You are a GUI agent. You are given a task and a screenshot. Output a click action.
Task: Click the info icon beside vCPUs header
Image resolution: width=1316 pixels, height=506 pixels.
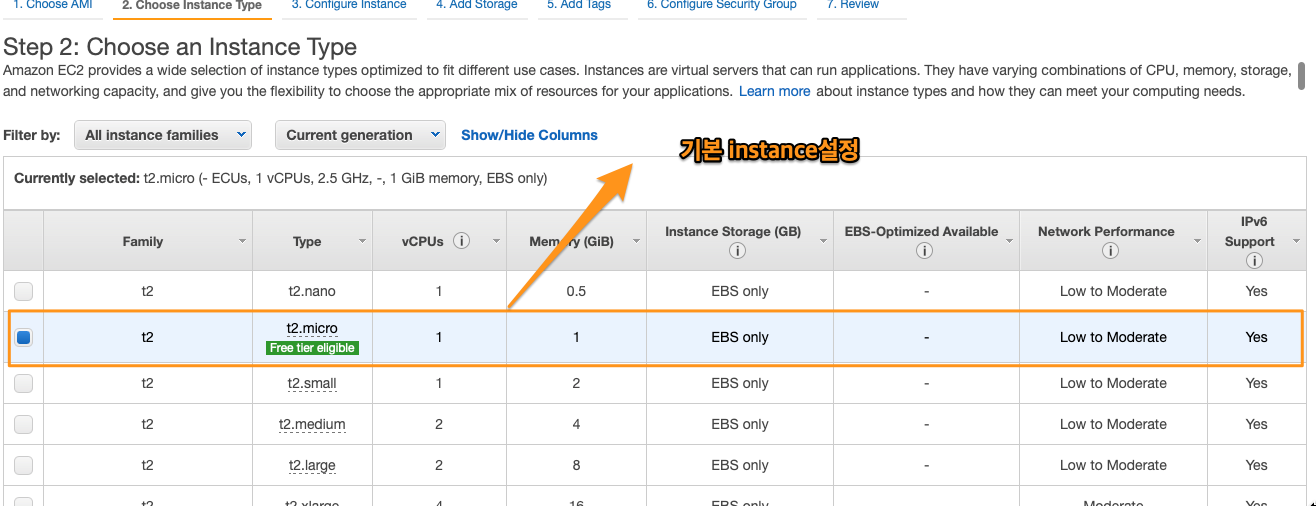[x=461, y=241]
